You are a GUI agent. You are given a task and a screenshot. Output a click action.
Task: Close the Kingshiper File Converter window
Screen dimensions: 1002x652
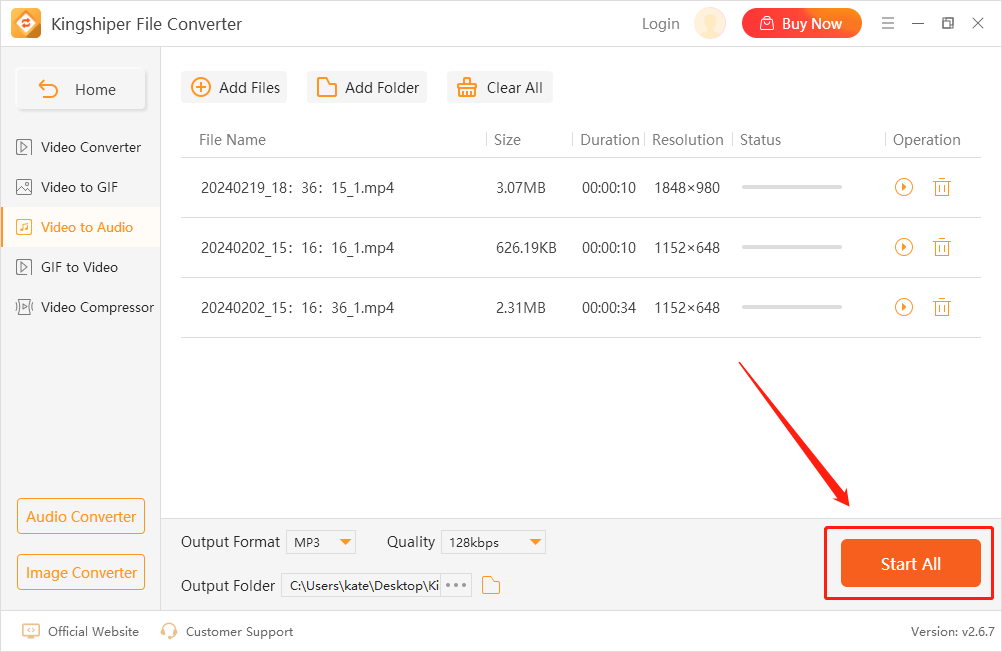978,24
